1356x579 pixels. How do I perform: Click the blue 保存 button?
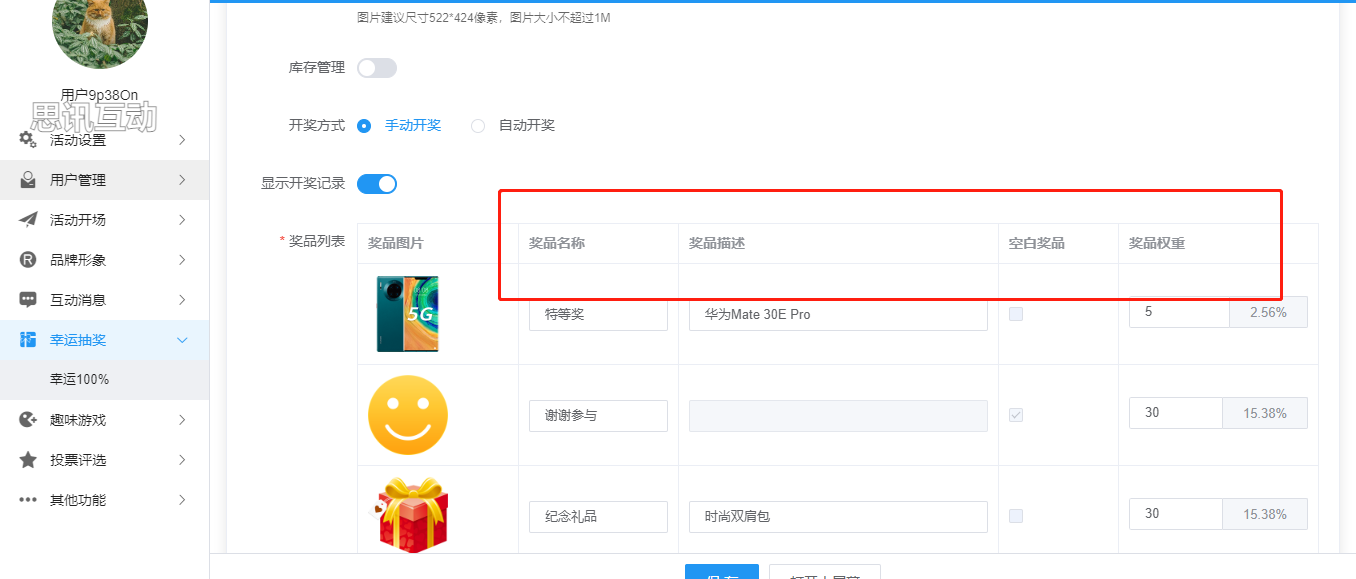pos(721,571)
